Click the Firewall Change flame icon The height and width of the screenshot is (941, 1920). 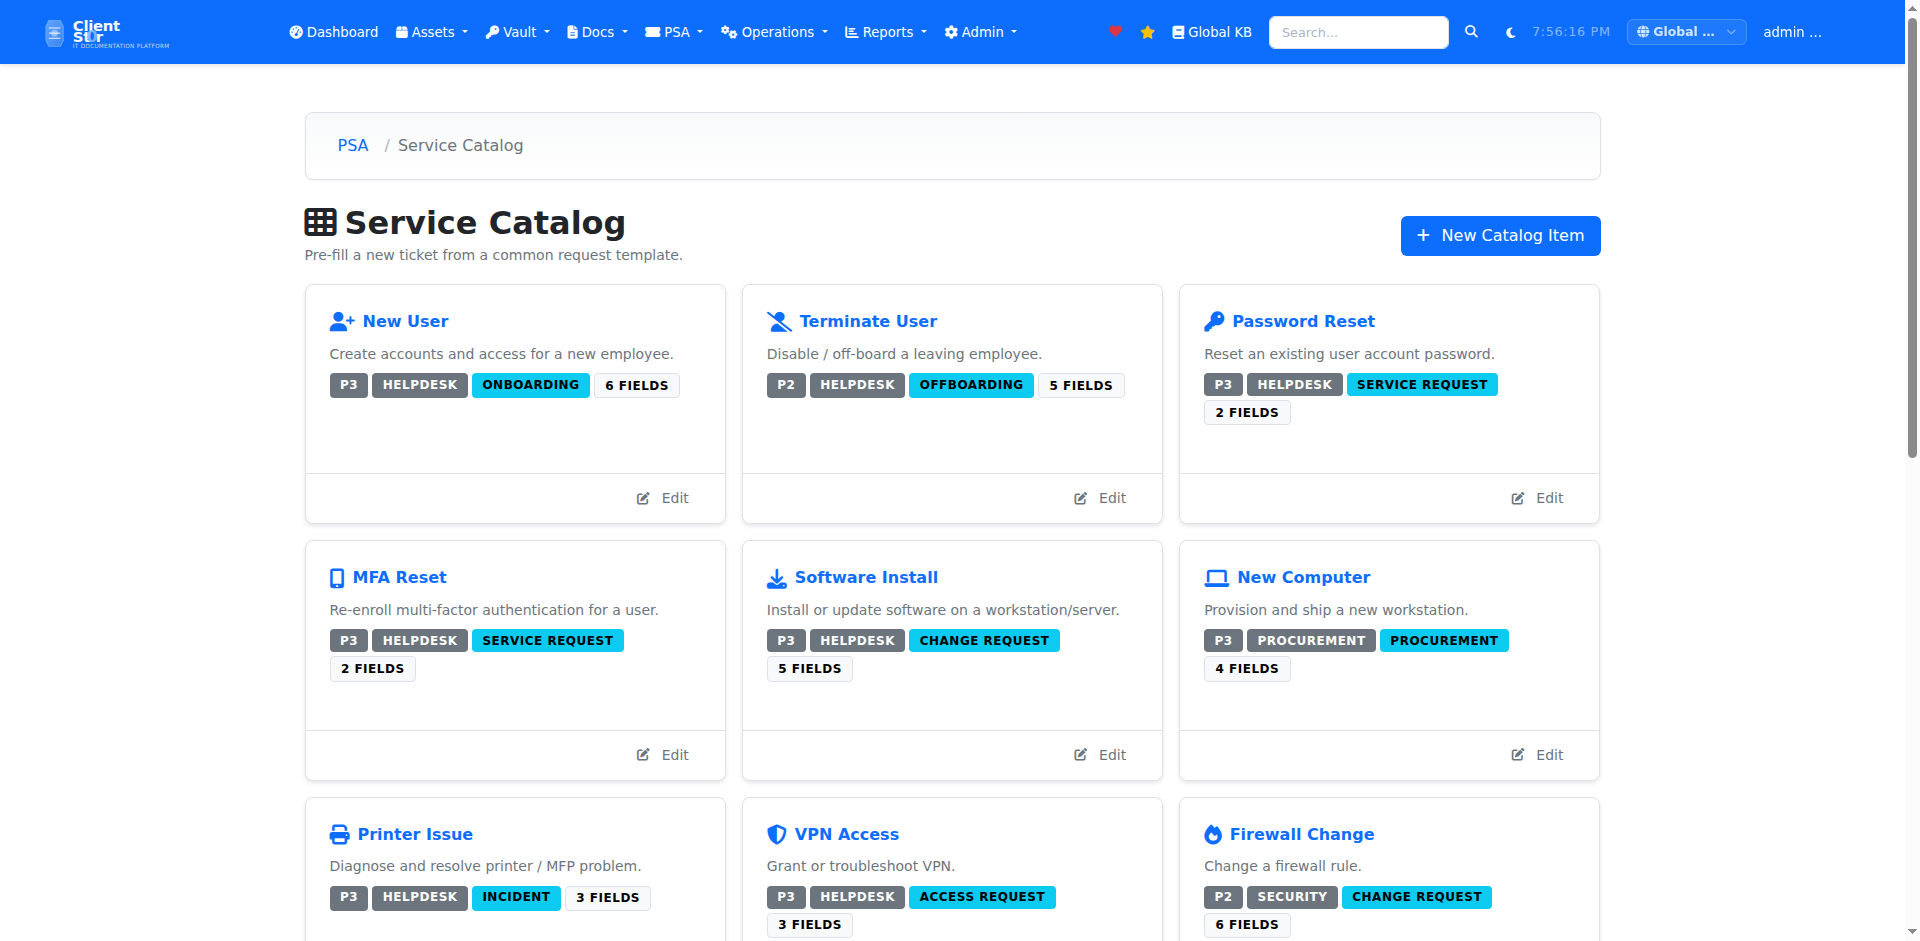click(1213, 834)
